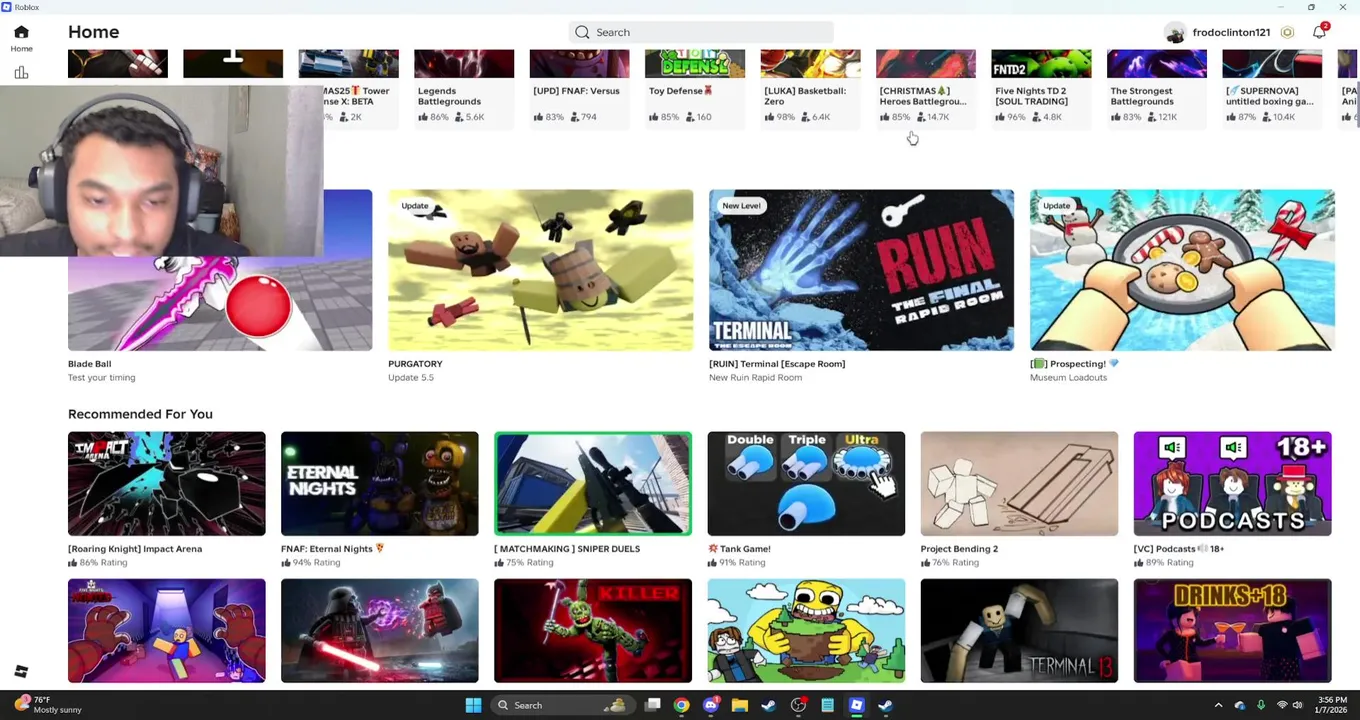Open the Blade Ball title link
The image size is (1360, 720).
point(89,364)
